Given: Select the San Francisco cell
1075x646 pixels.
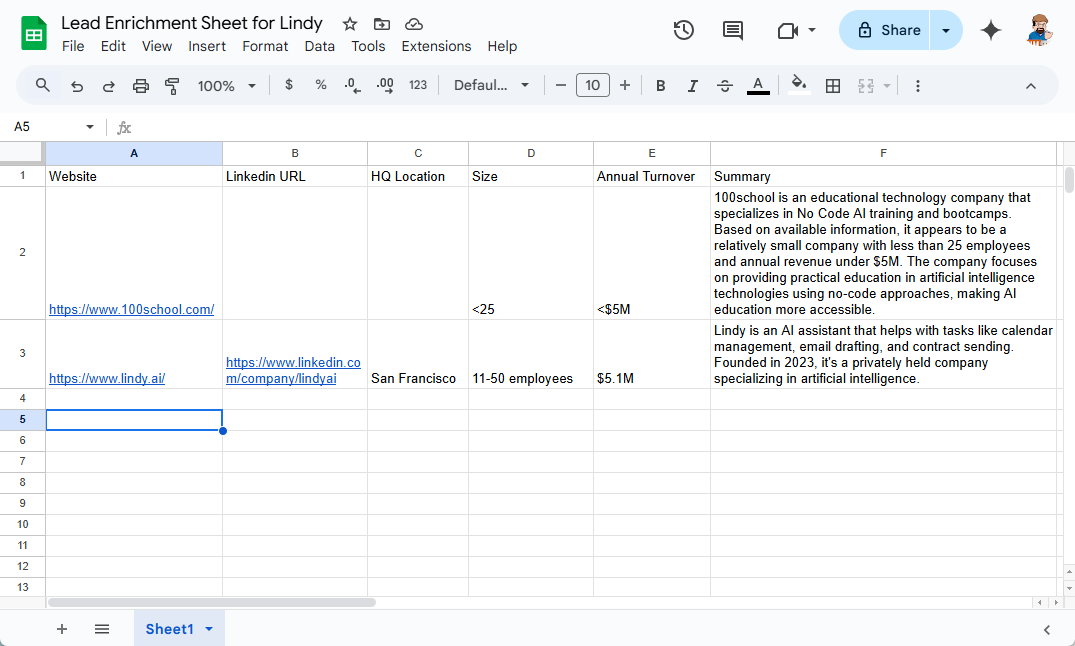Looking at the screenshot, I should (418, 355).
